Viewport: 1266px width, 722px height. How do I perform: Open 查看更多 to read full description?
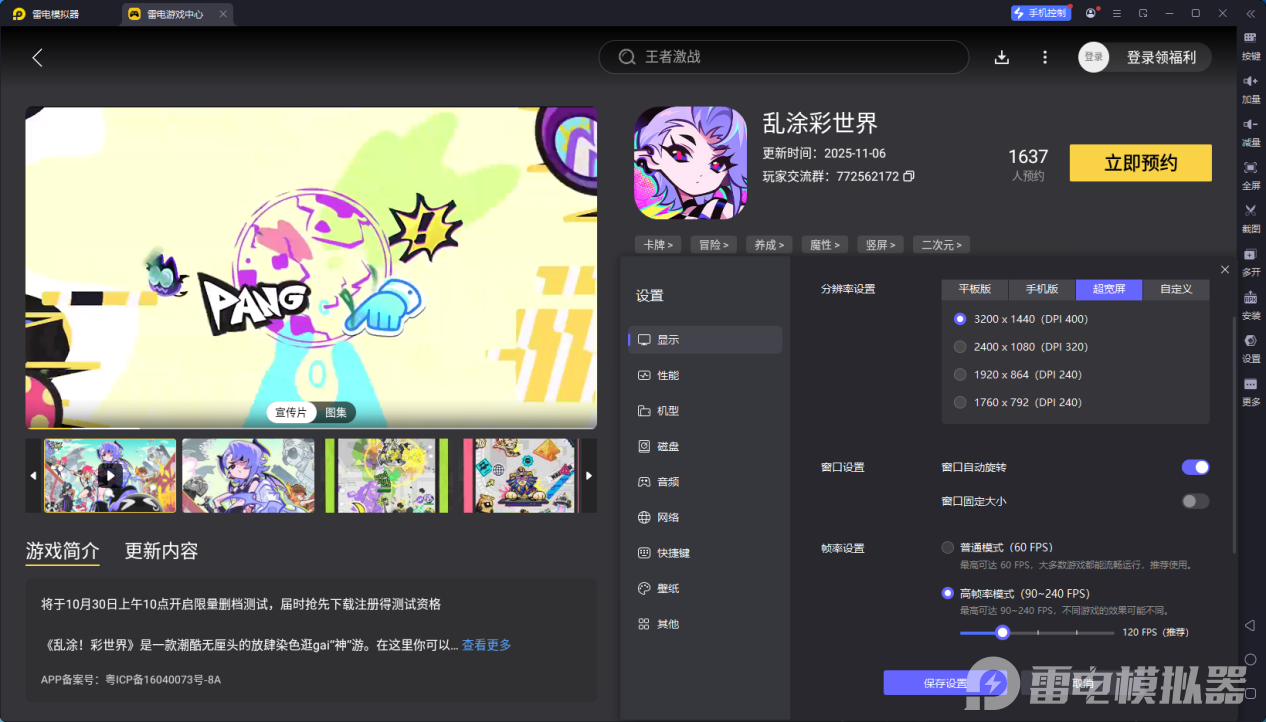pos(485,644)
